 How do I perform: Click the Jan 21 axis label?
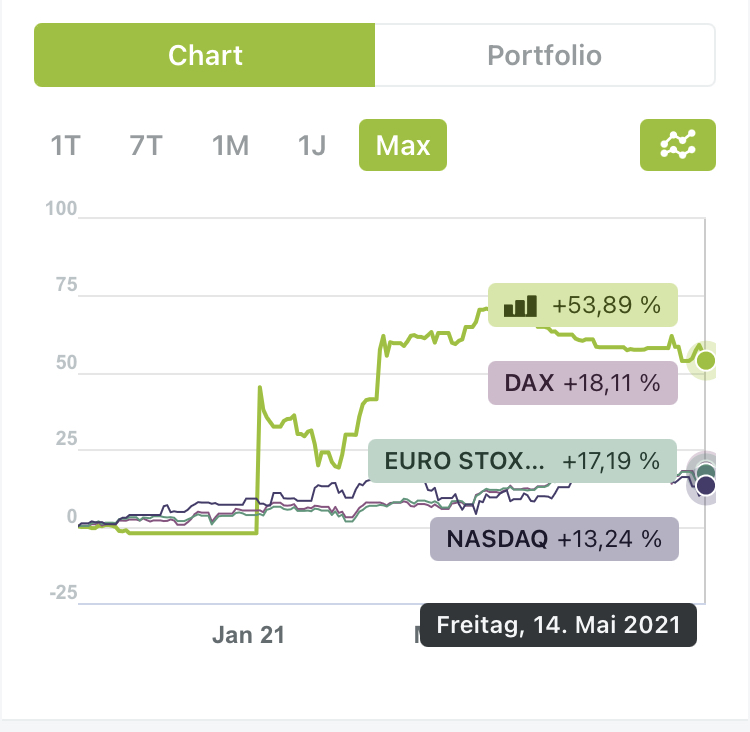pyautogui.click(x=248, y=634)
